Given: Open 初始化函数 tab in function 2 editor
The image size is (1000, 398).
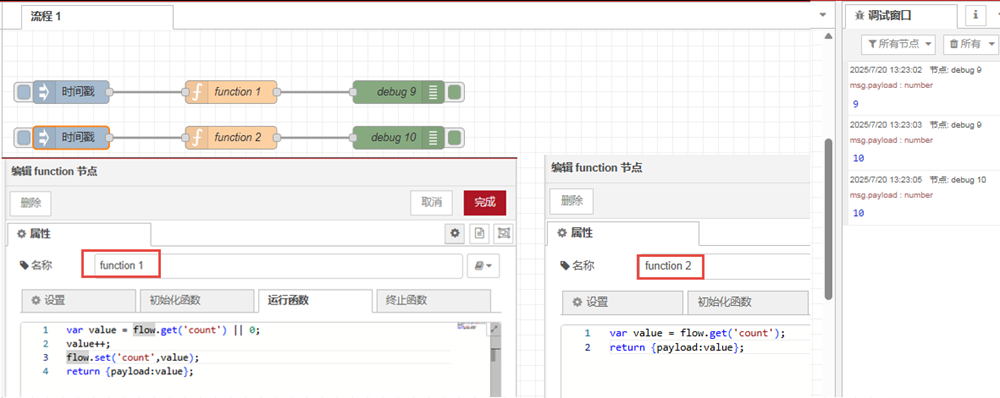Looking at the screenshot, I should (747, 302).
